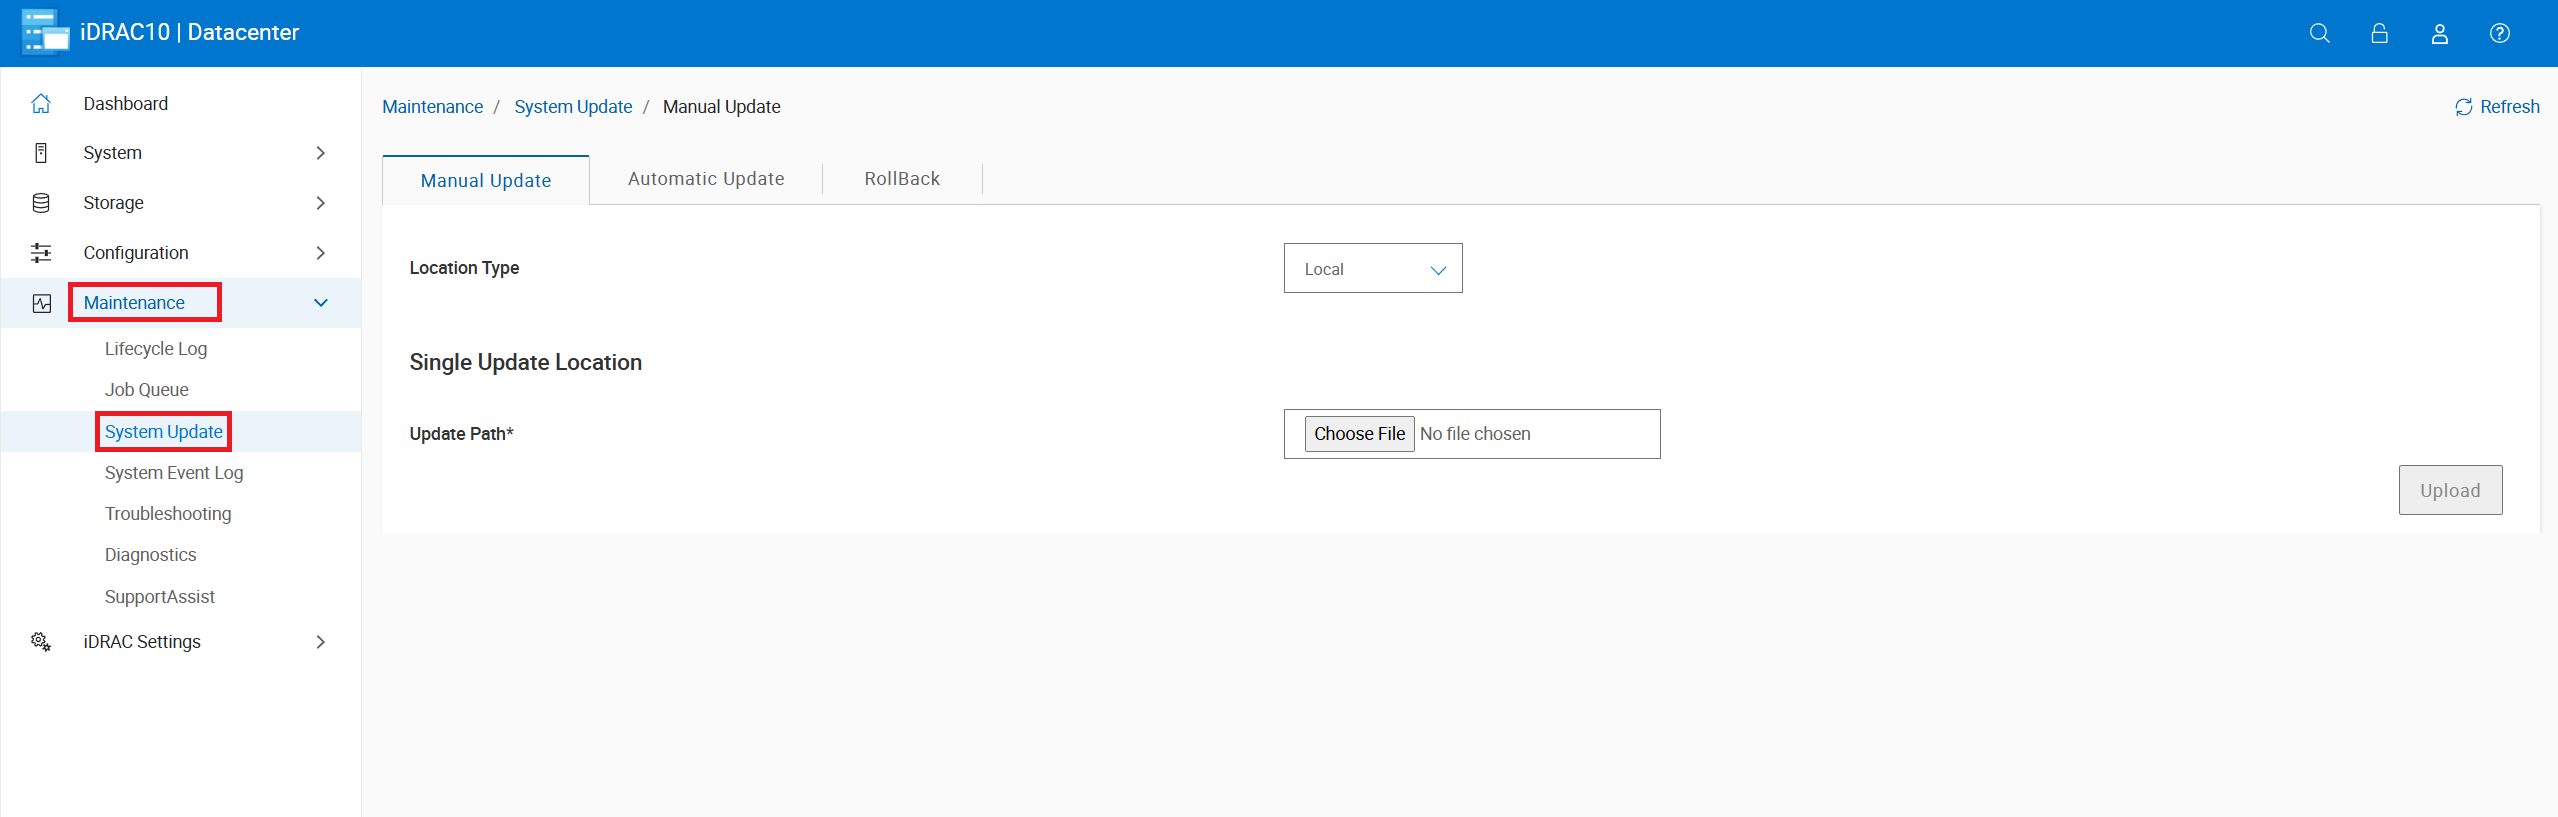The image size is (2558, 817).
Task: Click the Upload button
Action: [x=2451, y=490]
